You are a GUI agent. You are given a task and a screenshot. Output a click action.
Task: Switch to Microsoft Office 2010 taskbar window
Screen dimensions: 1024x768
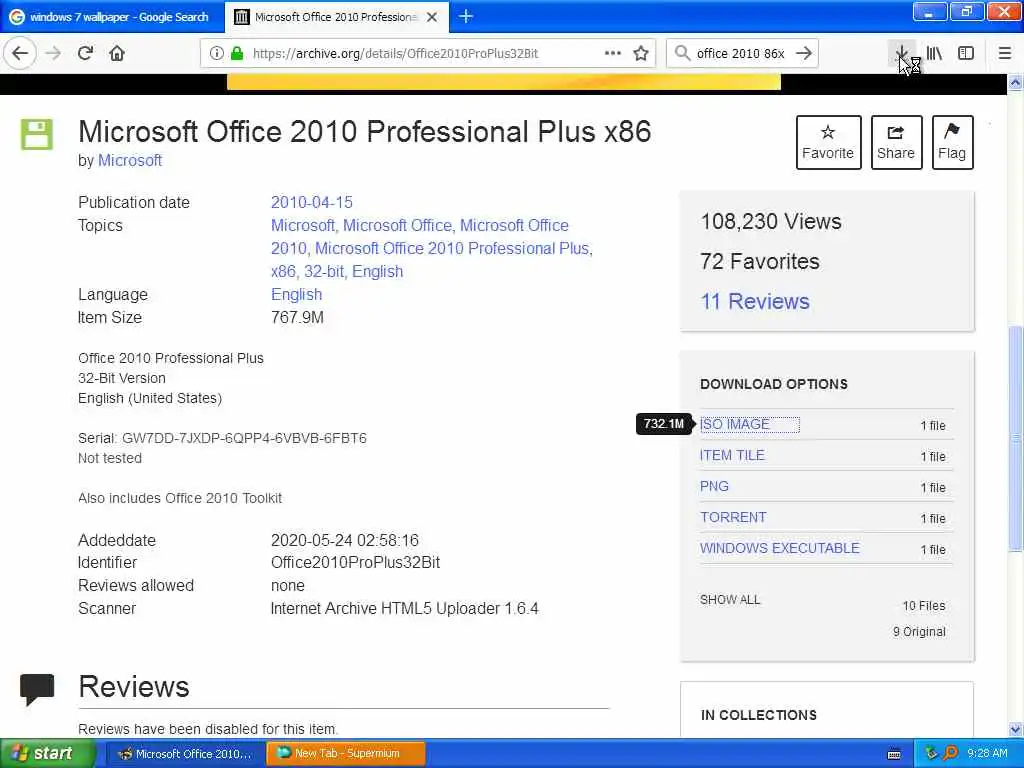pos(185,754)
